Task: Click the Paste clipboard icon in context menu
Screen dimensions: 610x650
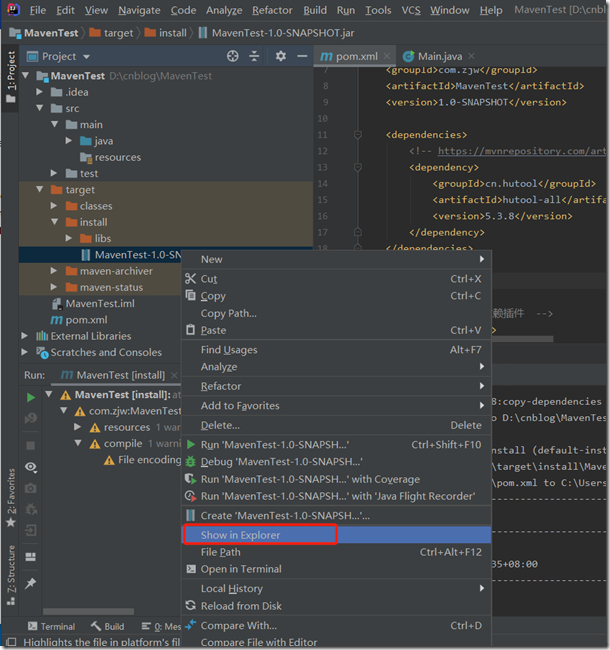Action: click(x=191, y=330)
